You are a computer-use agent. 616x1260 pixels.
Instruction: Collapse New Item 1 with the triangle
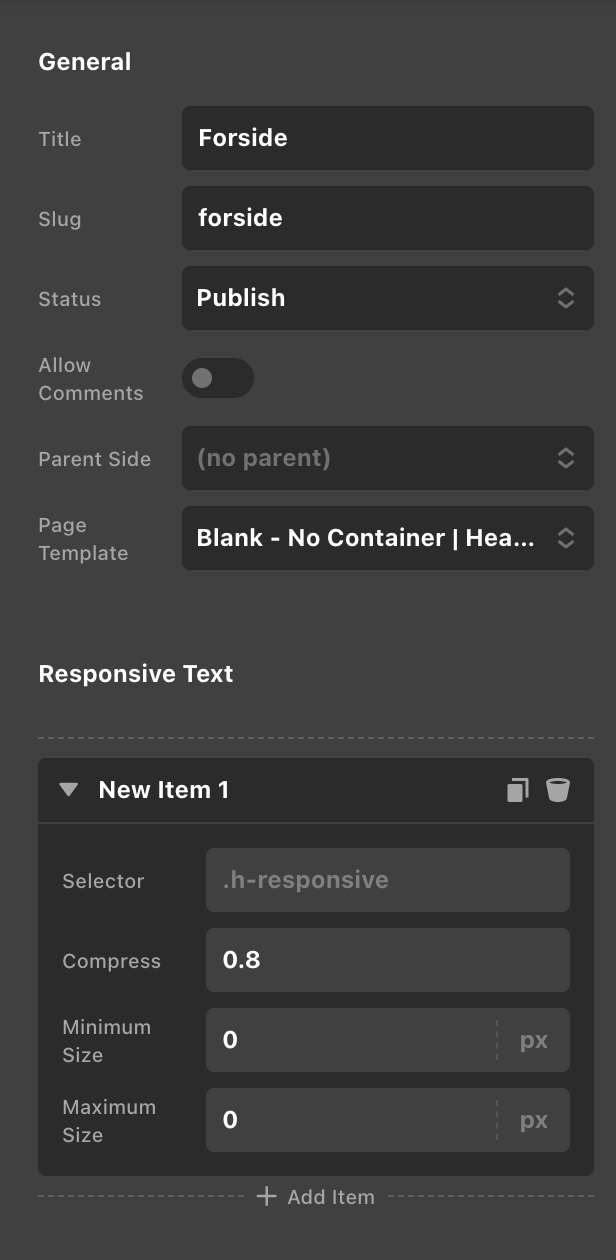click(x=68, y=790)
